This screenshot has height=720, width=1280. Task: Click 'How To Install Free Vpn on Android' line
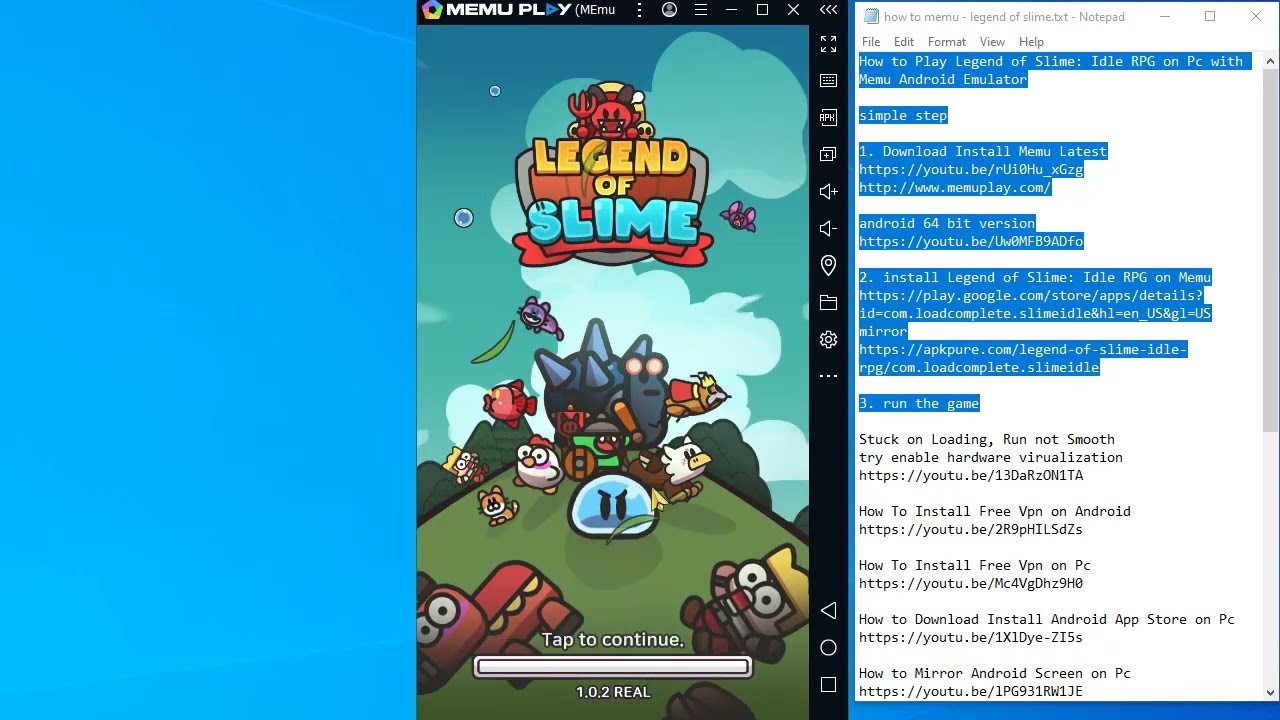coord(995,511)
